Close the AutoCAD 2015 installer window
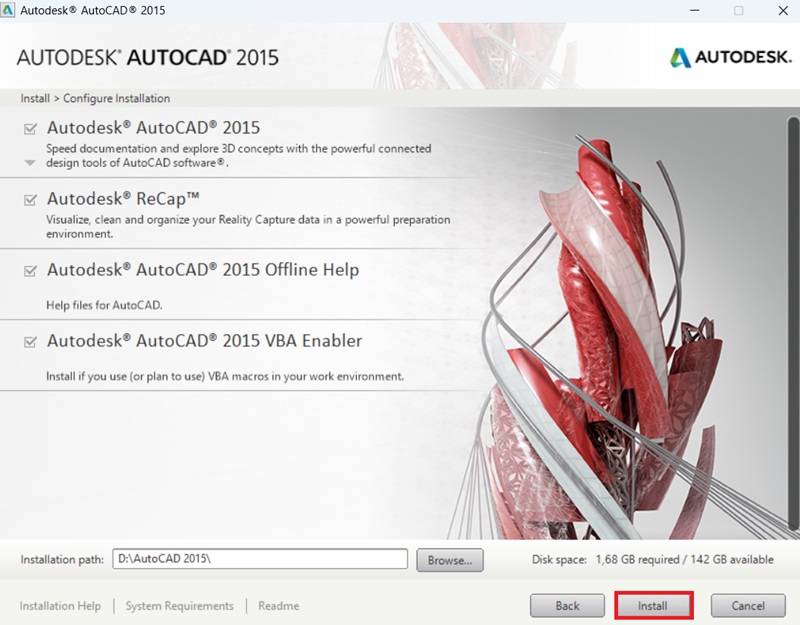 pyautogui.click(x=783, y=11)
